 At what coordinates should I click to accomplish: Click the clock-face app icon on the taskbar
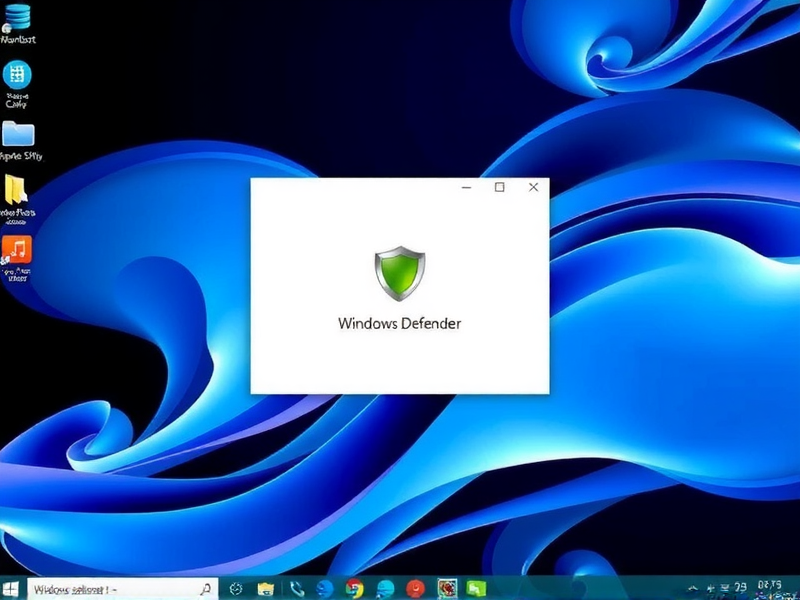(236, 586)
